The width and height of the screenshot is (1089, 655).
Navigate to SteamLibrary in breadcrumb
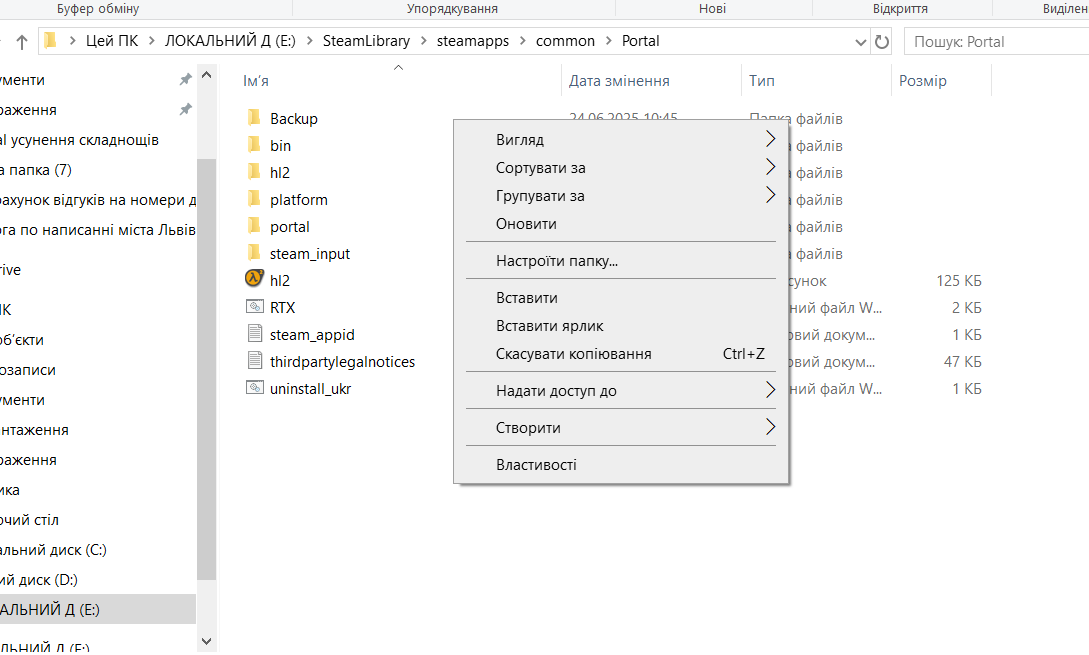(366, 41)
